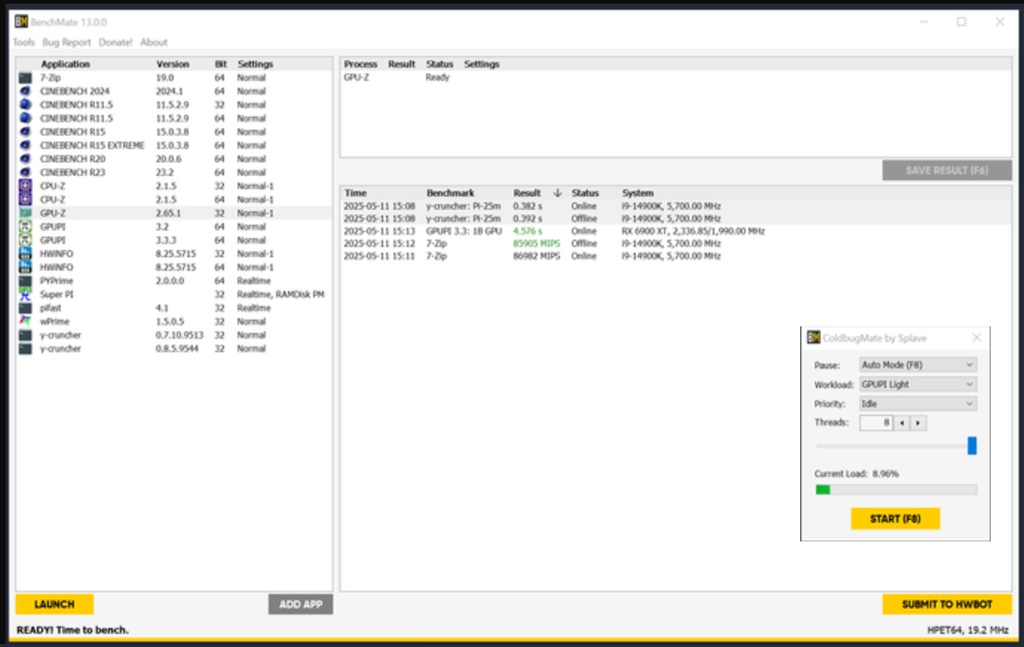
Task: Click the Time column header
Action: click(355, 193)
